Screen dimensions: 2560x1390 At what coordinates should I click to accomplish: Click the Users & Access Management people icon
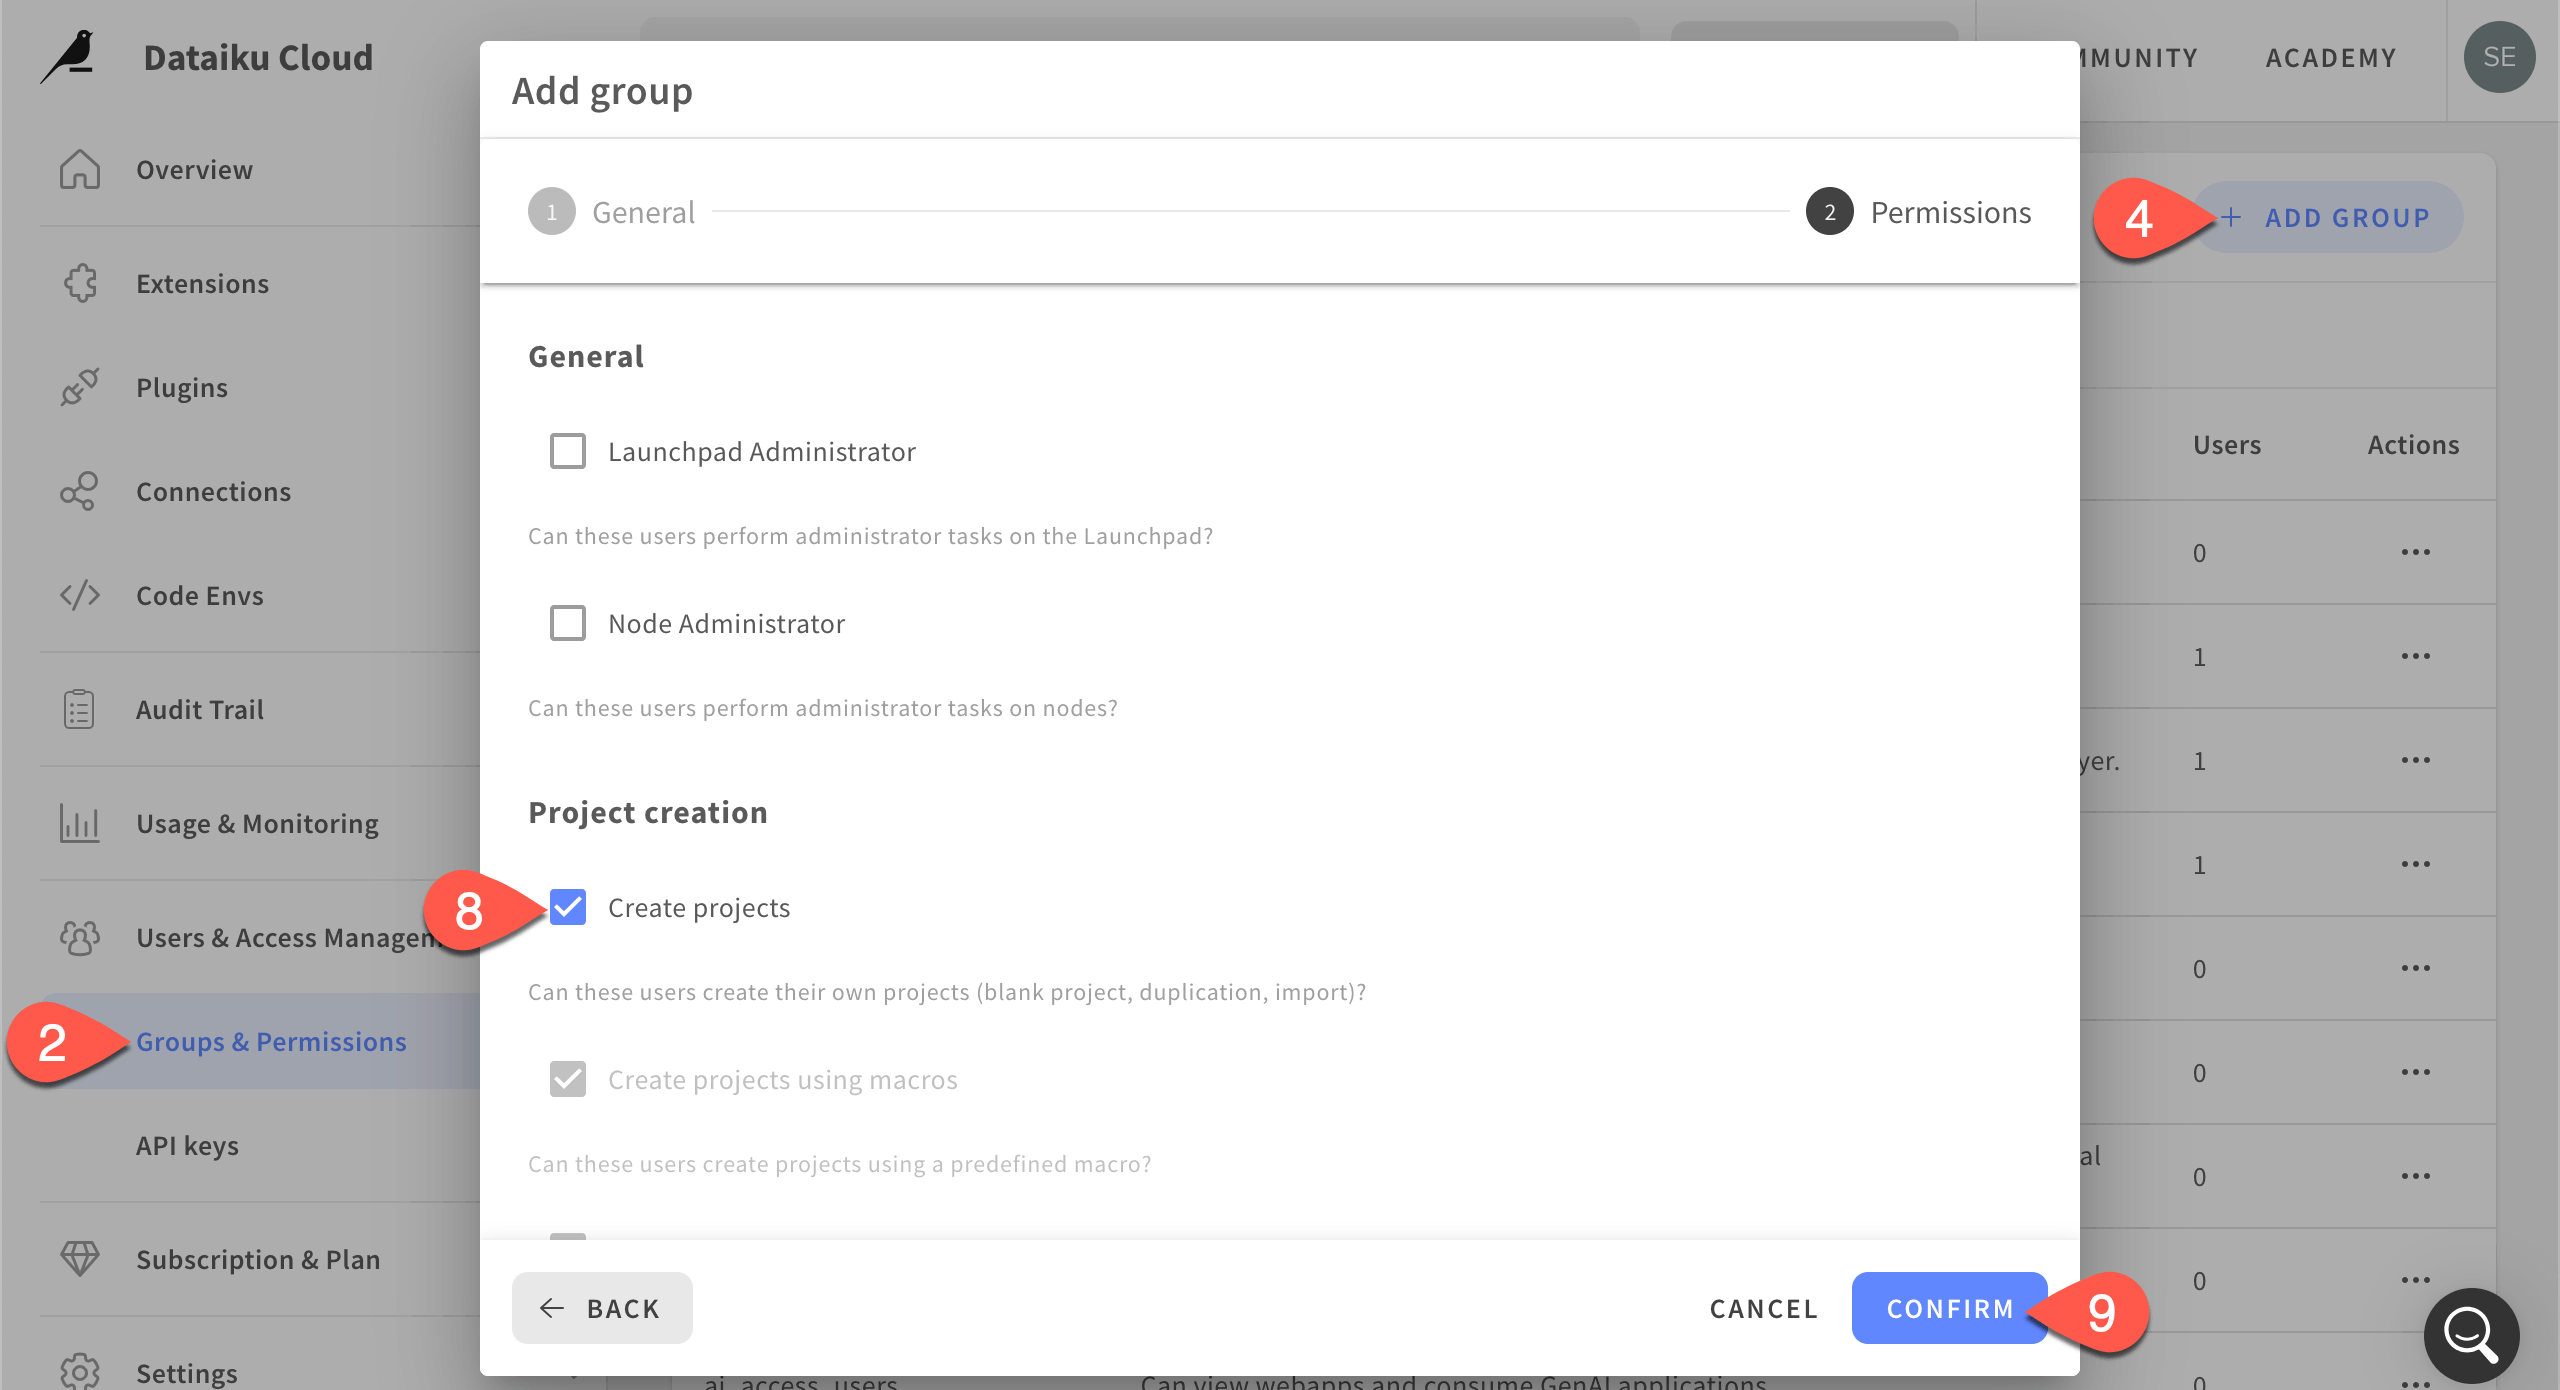(x=80, y=937)
